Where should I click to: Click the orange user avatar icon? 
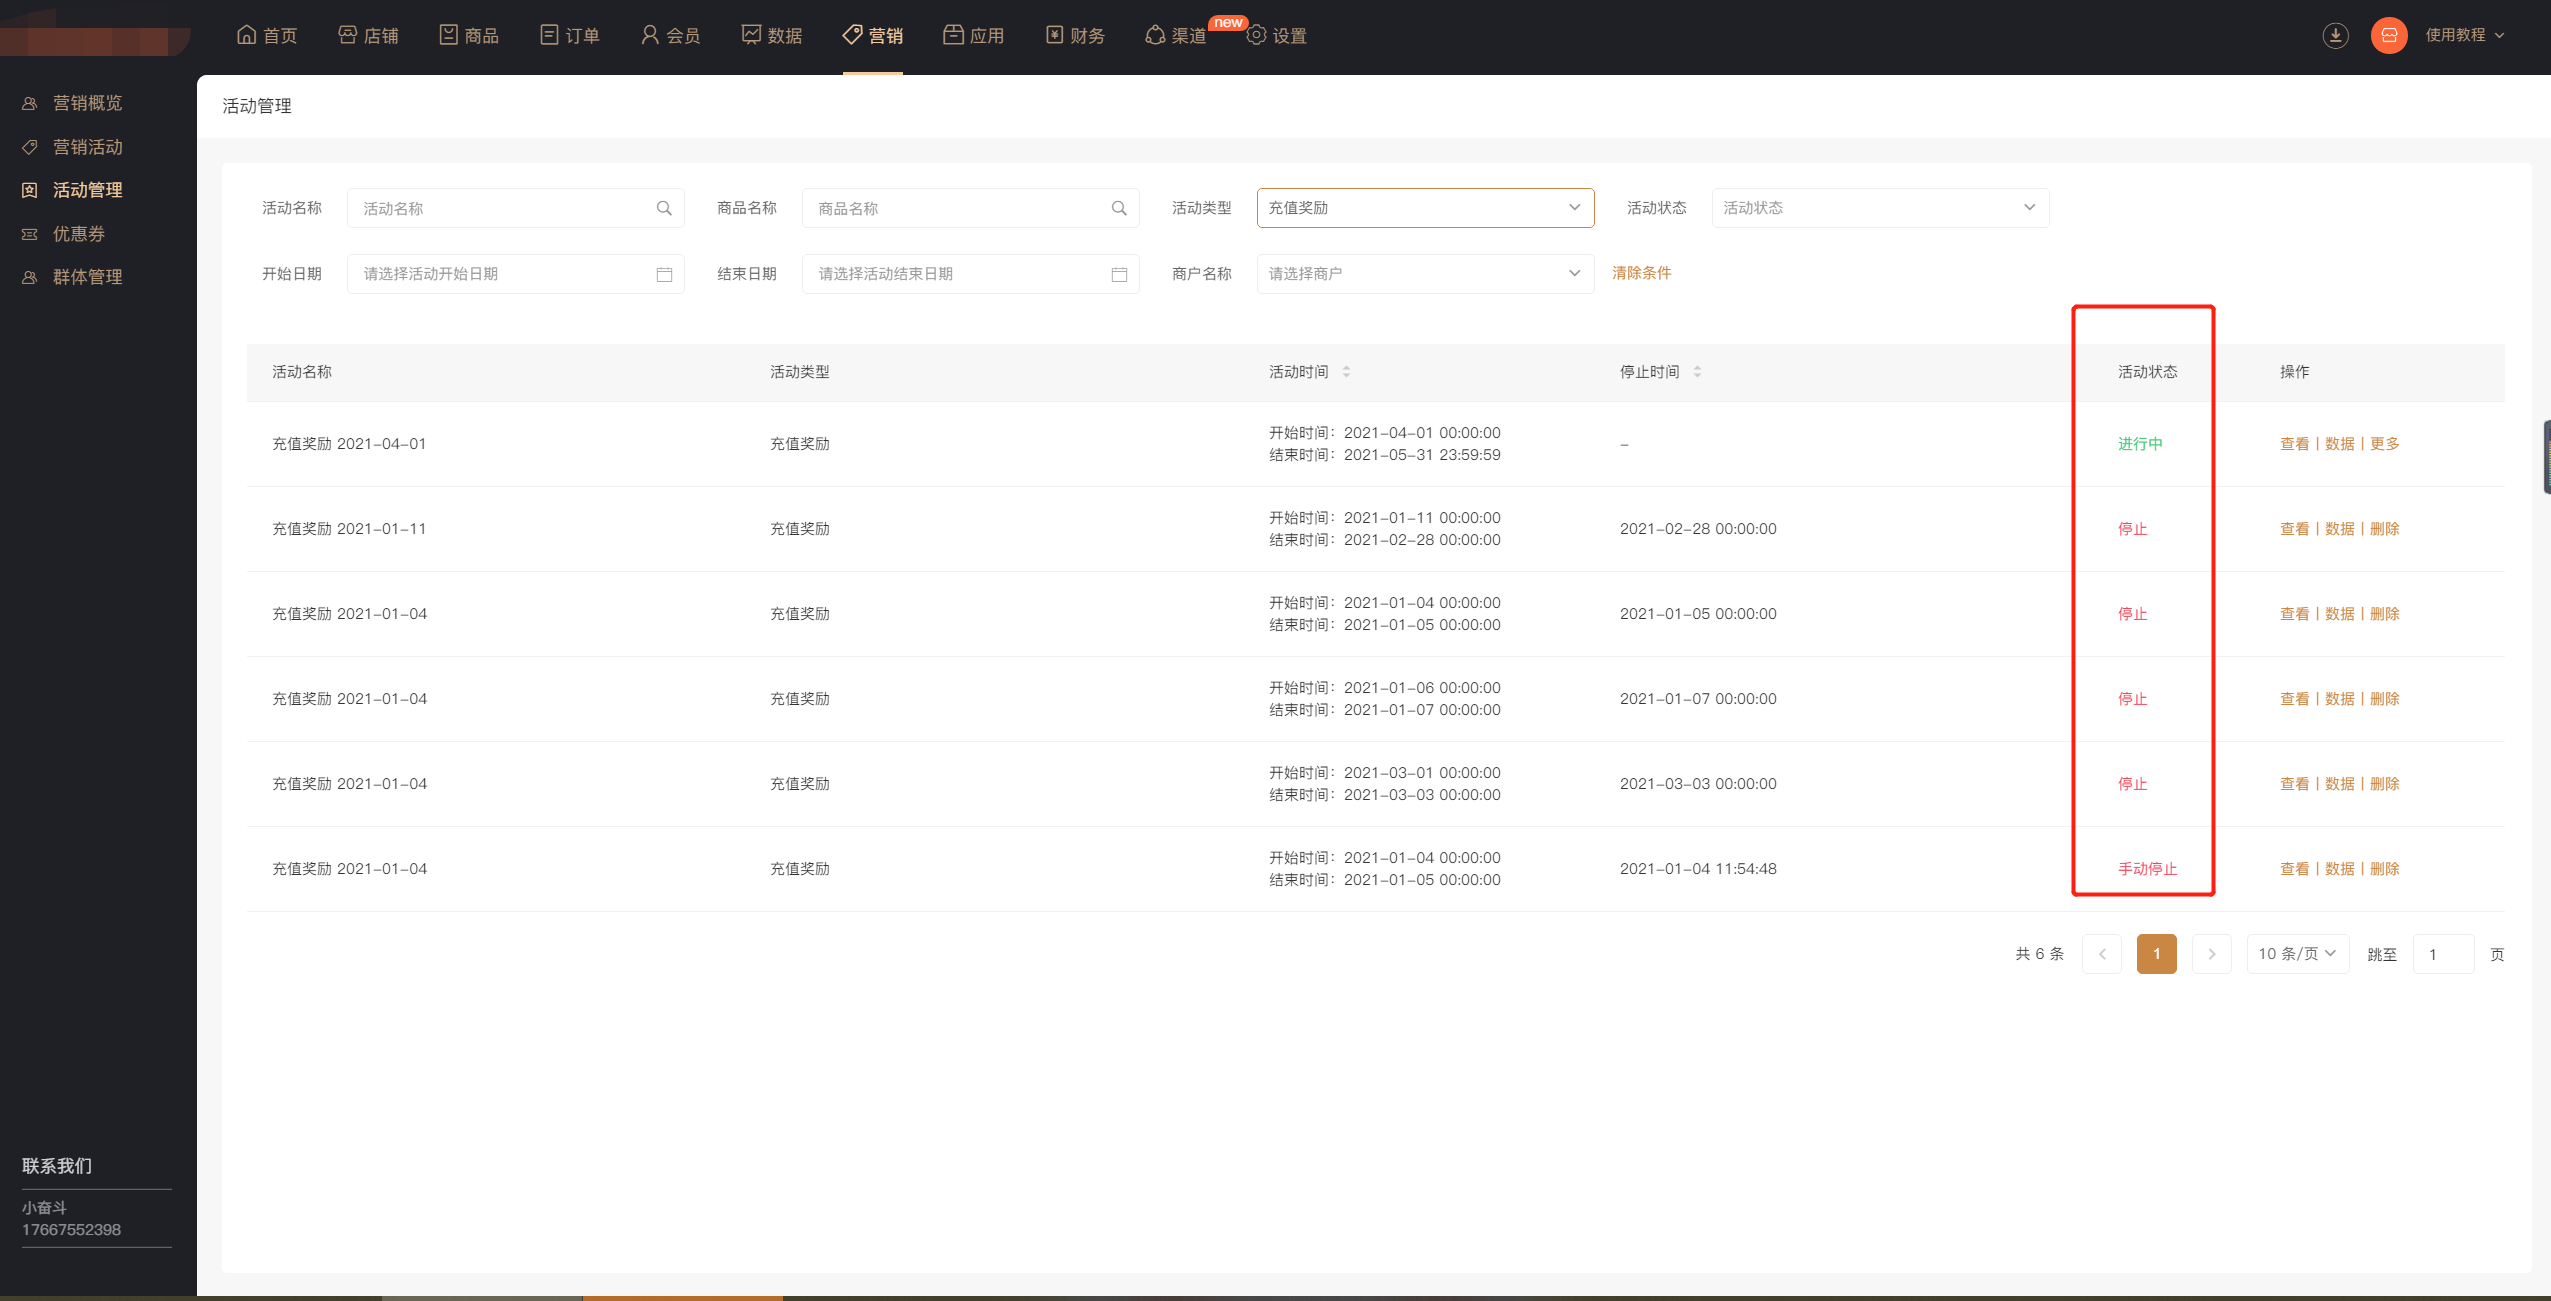click(2388, 36)
